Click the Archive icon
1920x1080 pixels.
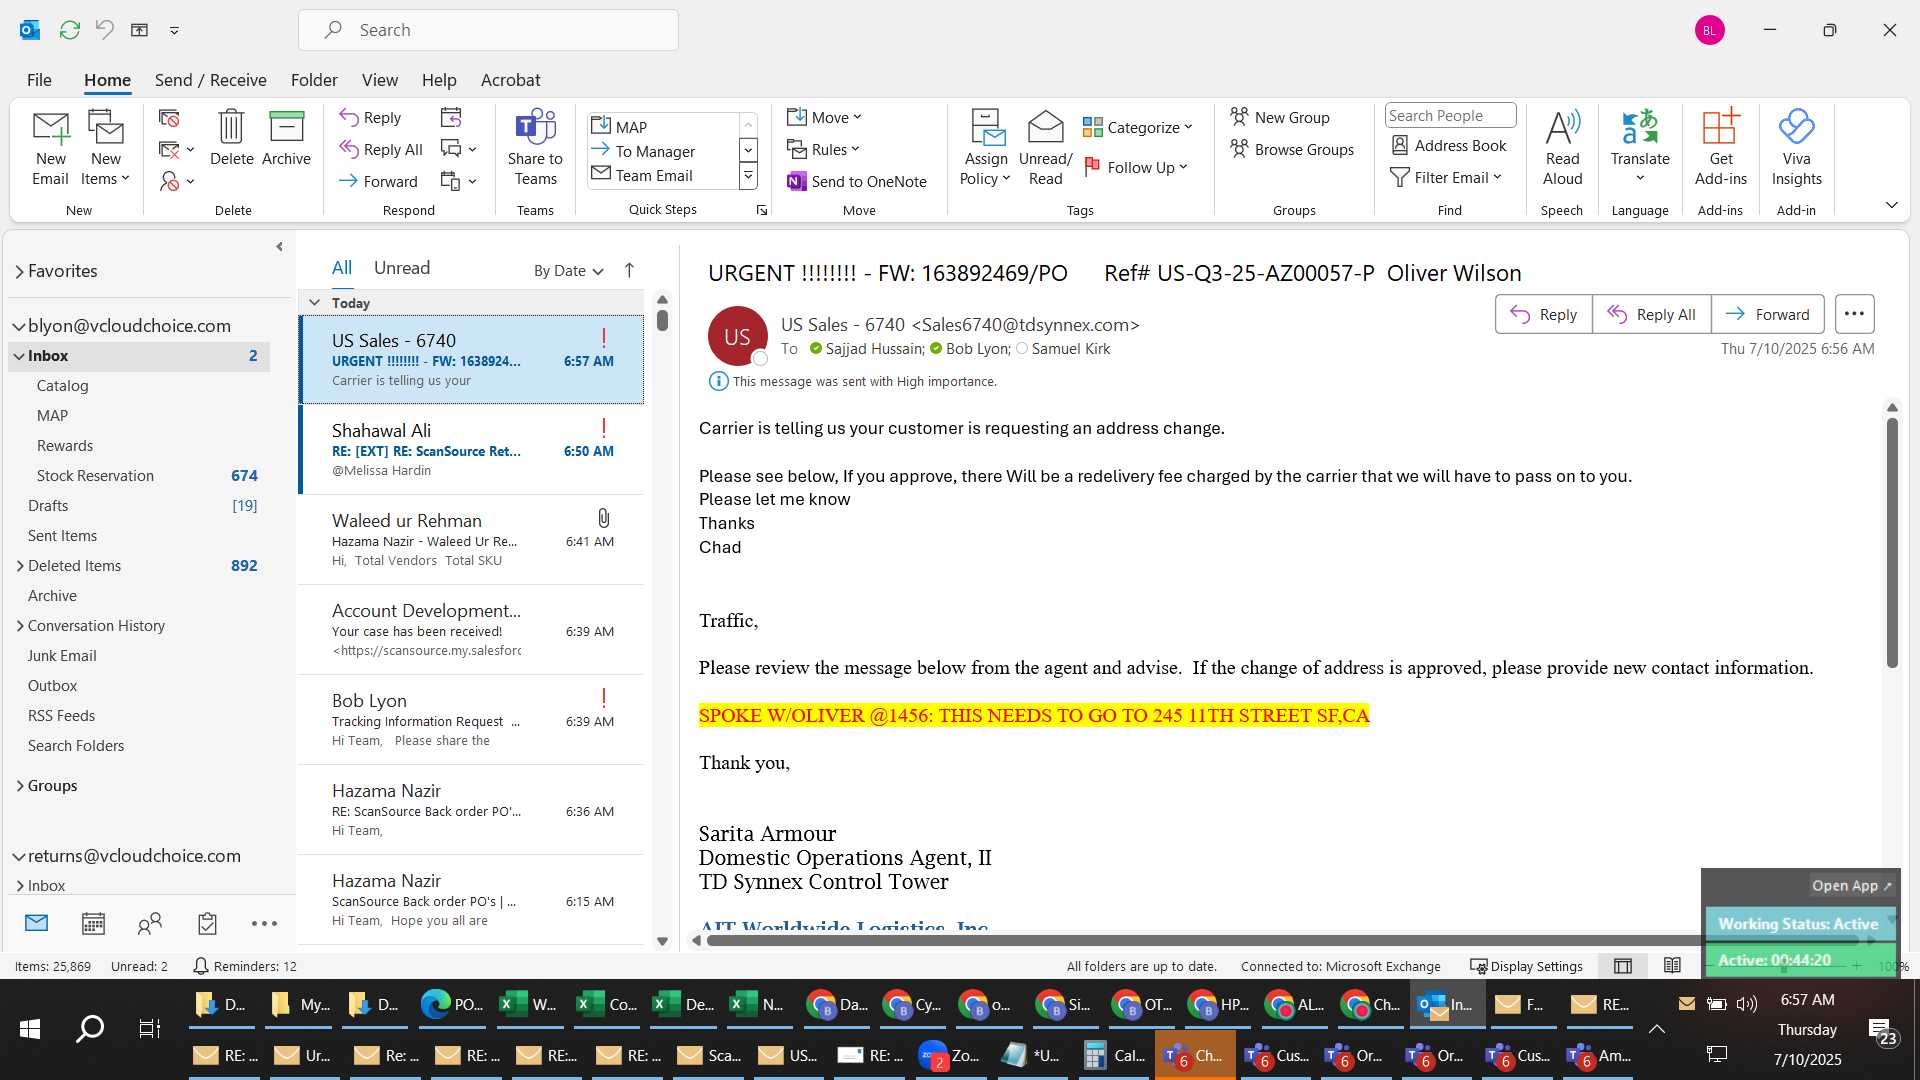(286, 138)
